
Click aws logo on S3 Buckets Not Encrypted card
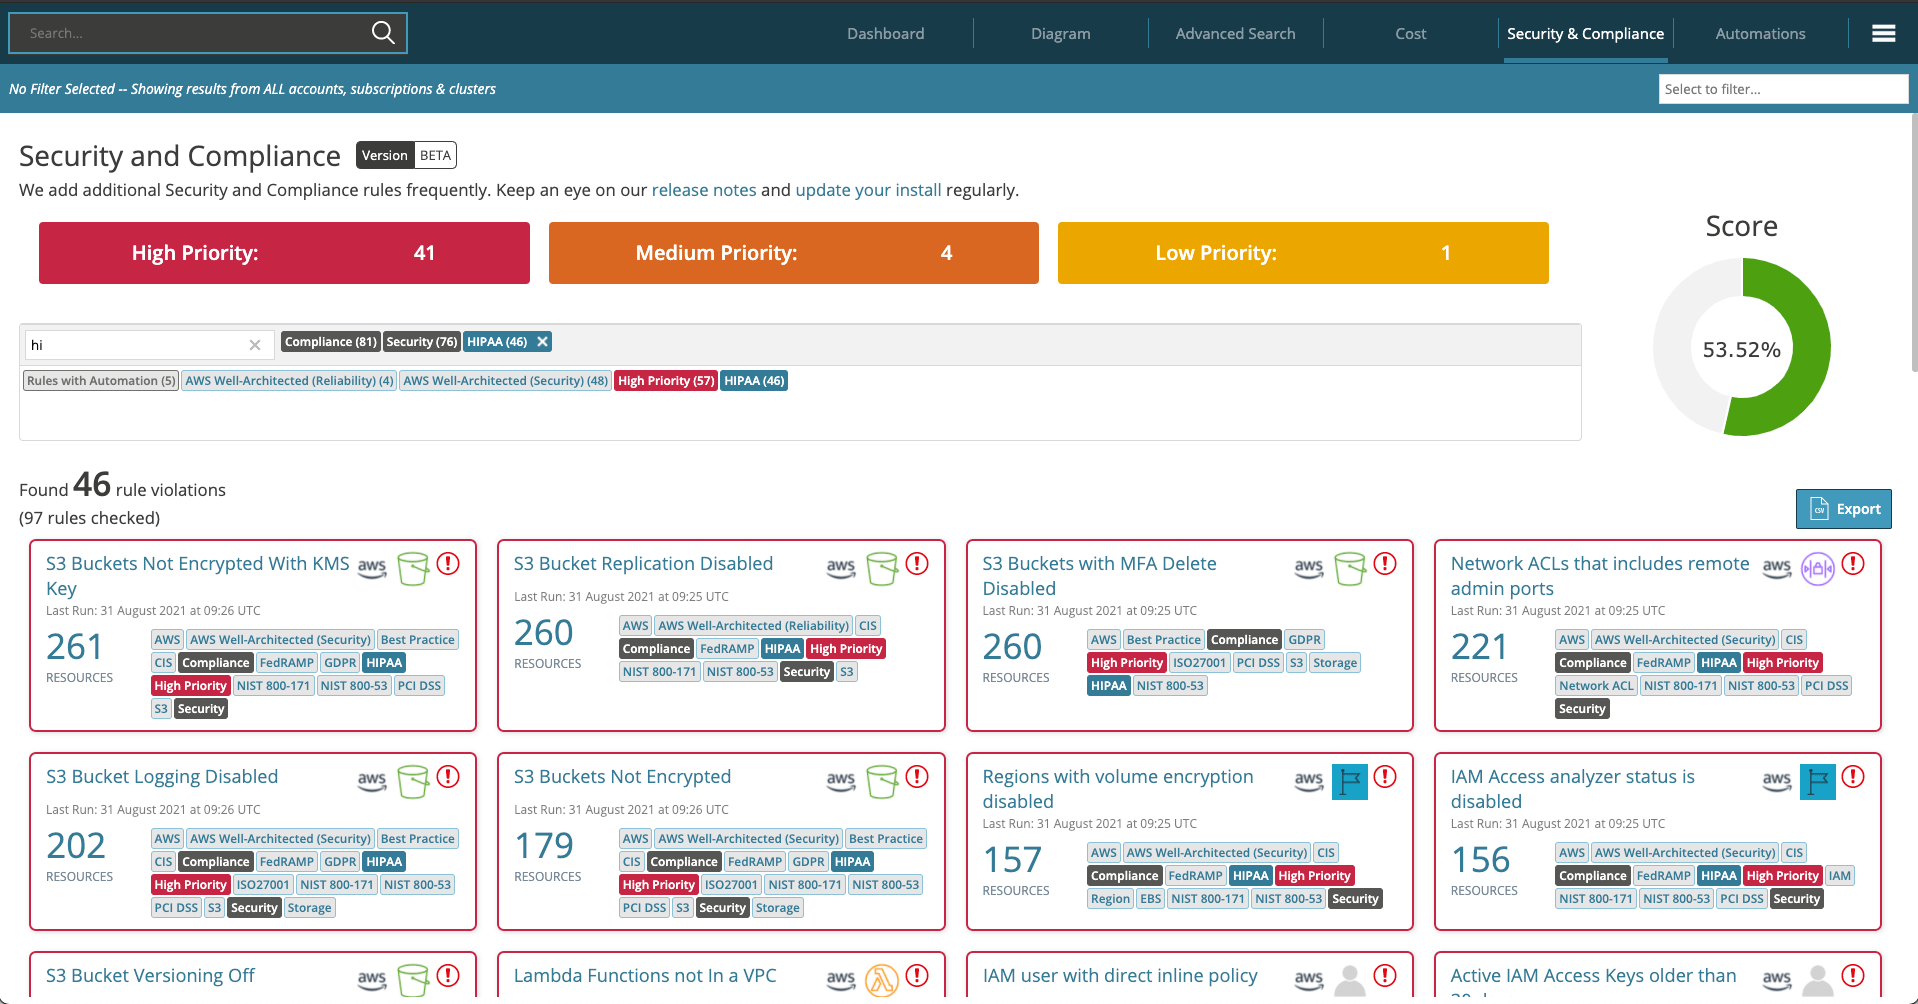(x=841, y=780)
